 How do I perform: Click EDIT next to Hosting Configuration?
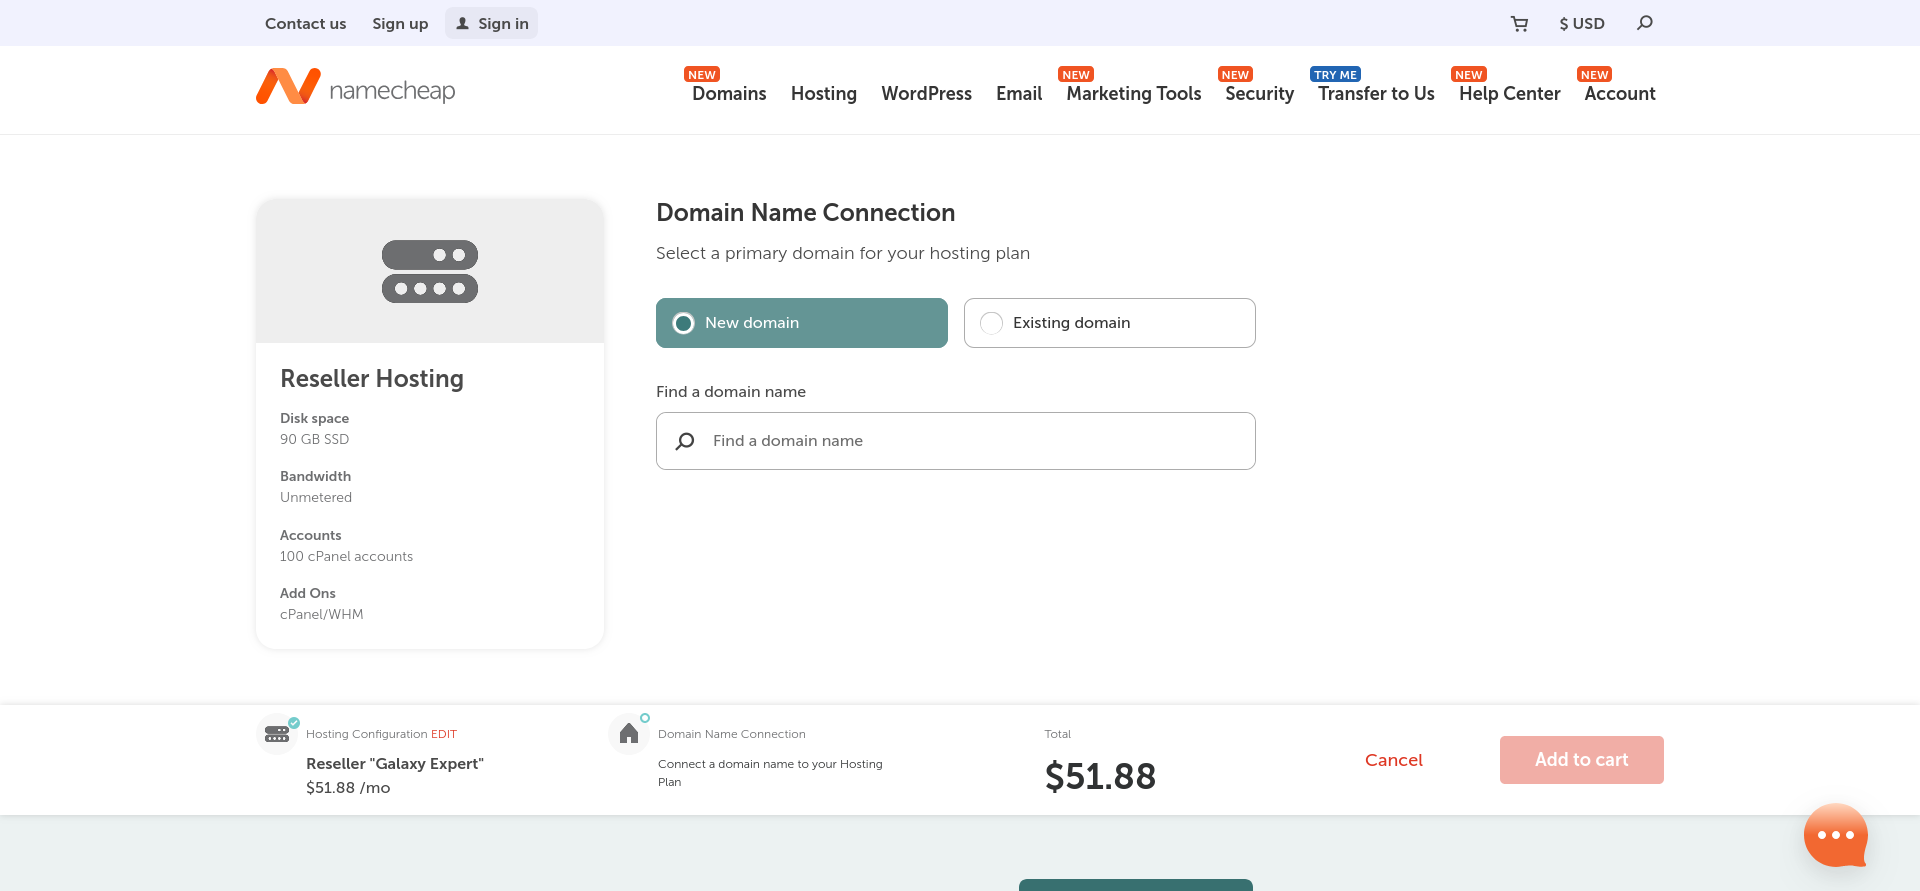(444, 734)
